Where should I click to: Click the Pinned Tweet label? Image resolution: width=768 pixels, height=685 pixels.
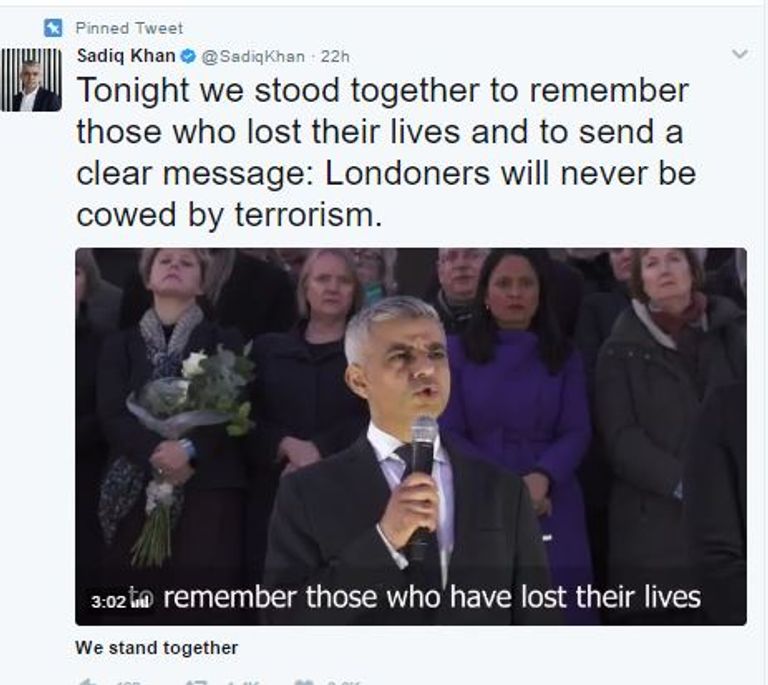(x=129, y=28)
